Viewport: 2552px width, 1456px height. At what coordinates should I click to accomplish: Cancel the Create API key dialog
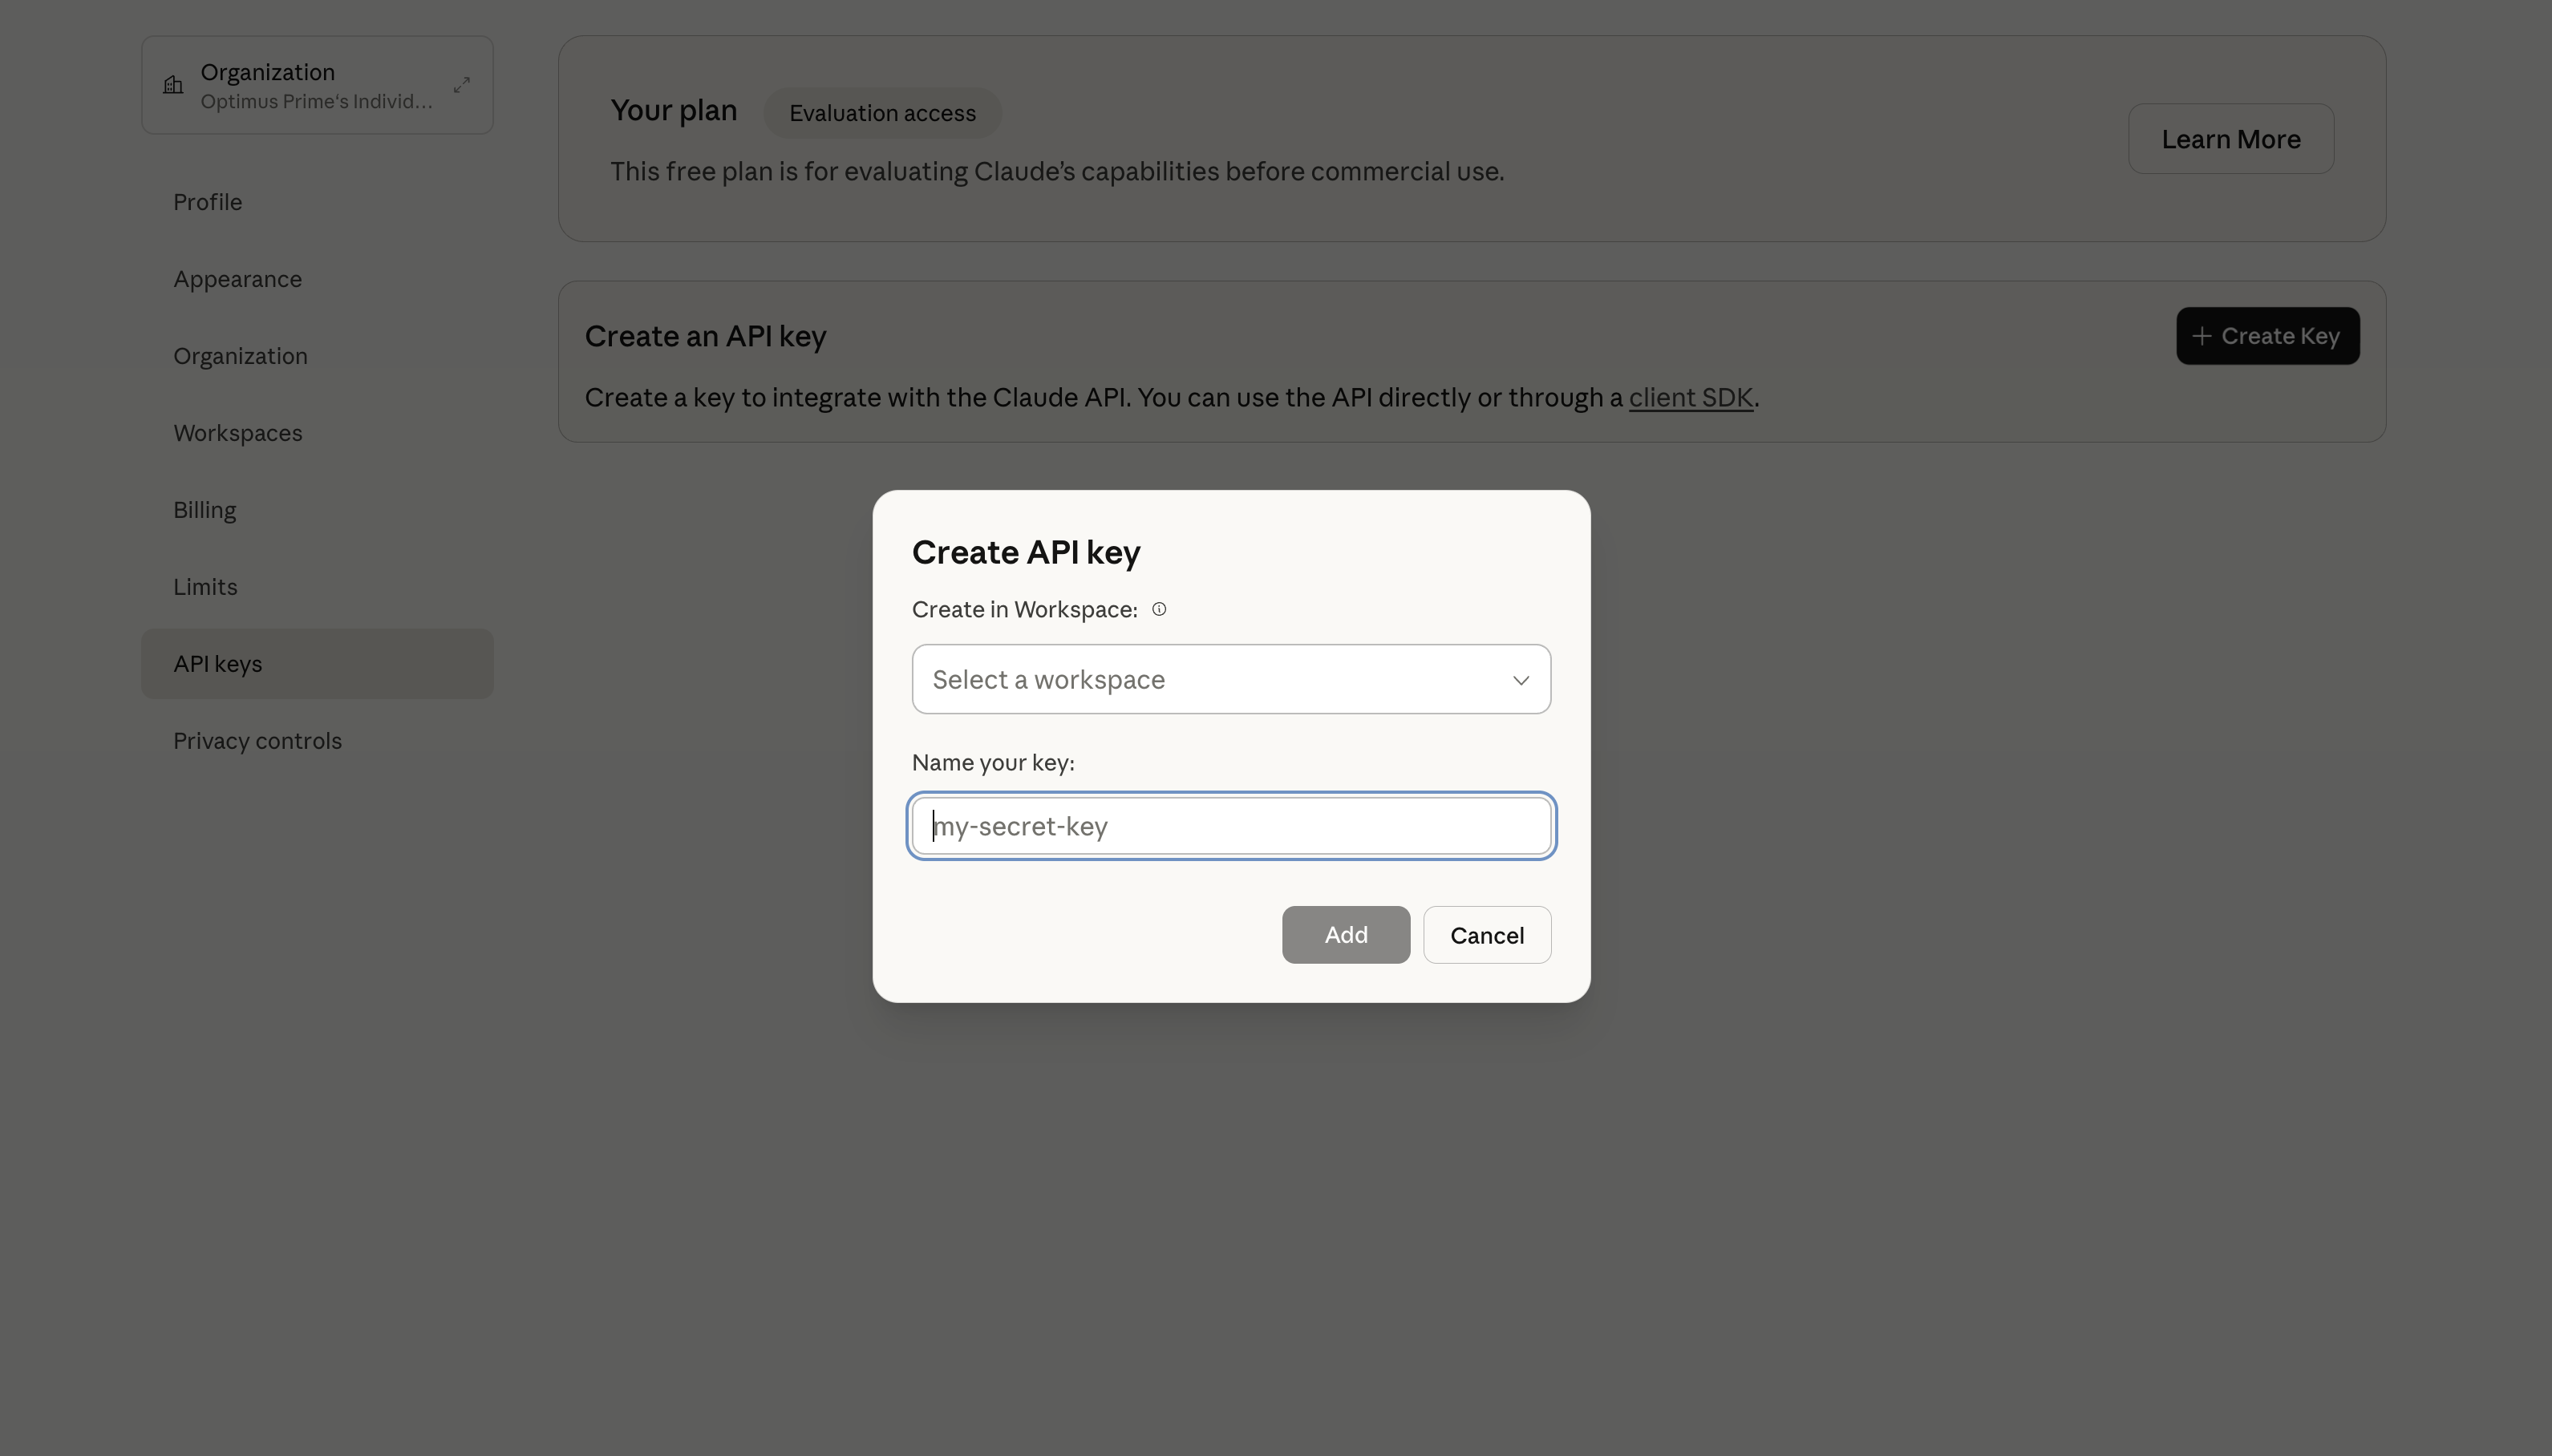click(x=1487, y=935)
